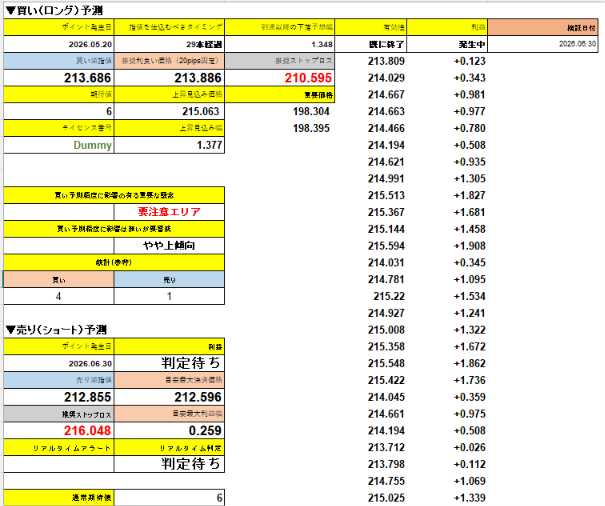605x506 pixels.
Task: Select the 発生中 status cell
Action: pyautogui.click(x=447, y=44)
